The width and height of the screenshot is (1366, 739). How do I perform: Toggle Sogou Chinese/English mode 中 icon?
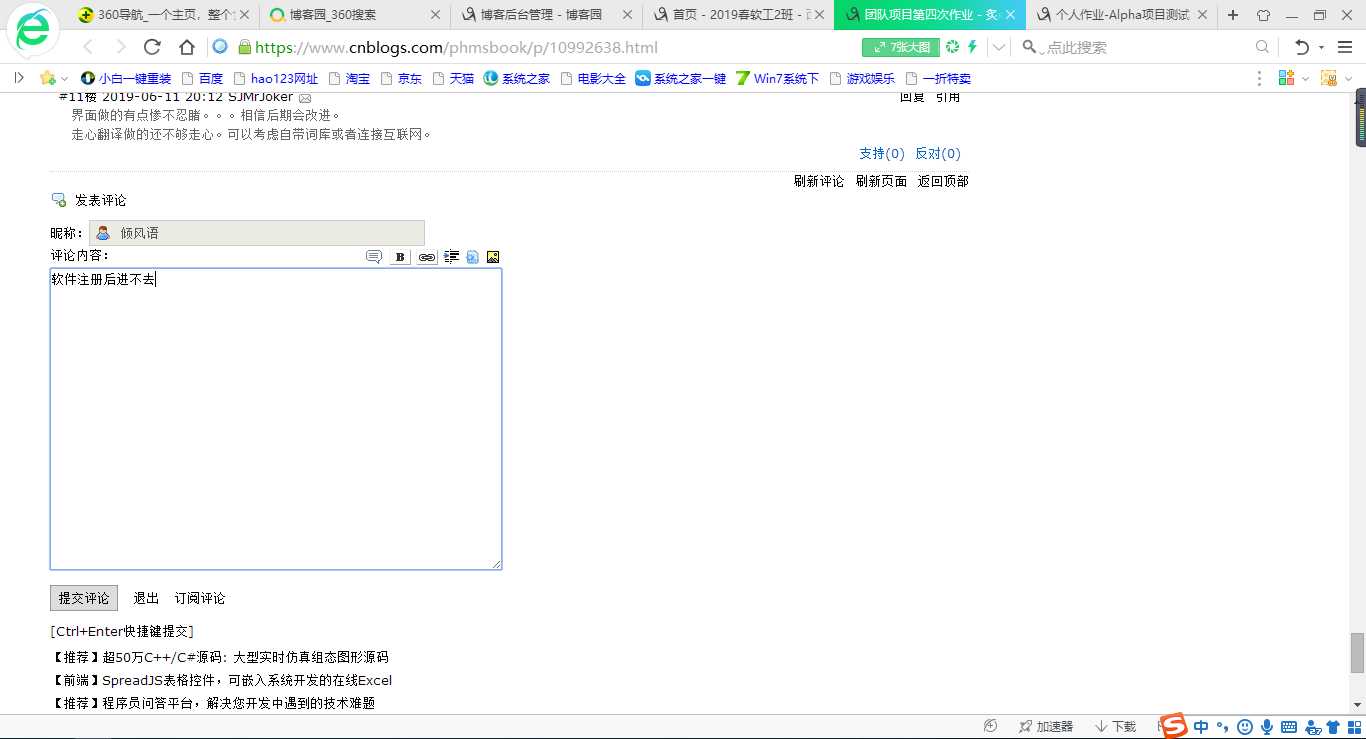point(1201,727)
